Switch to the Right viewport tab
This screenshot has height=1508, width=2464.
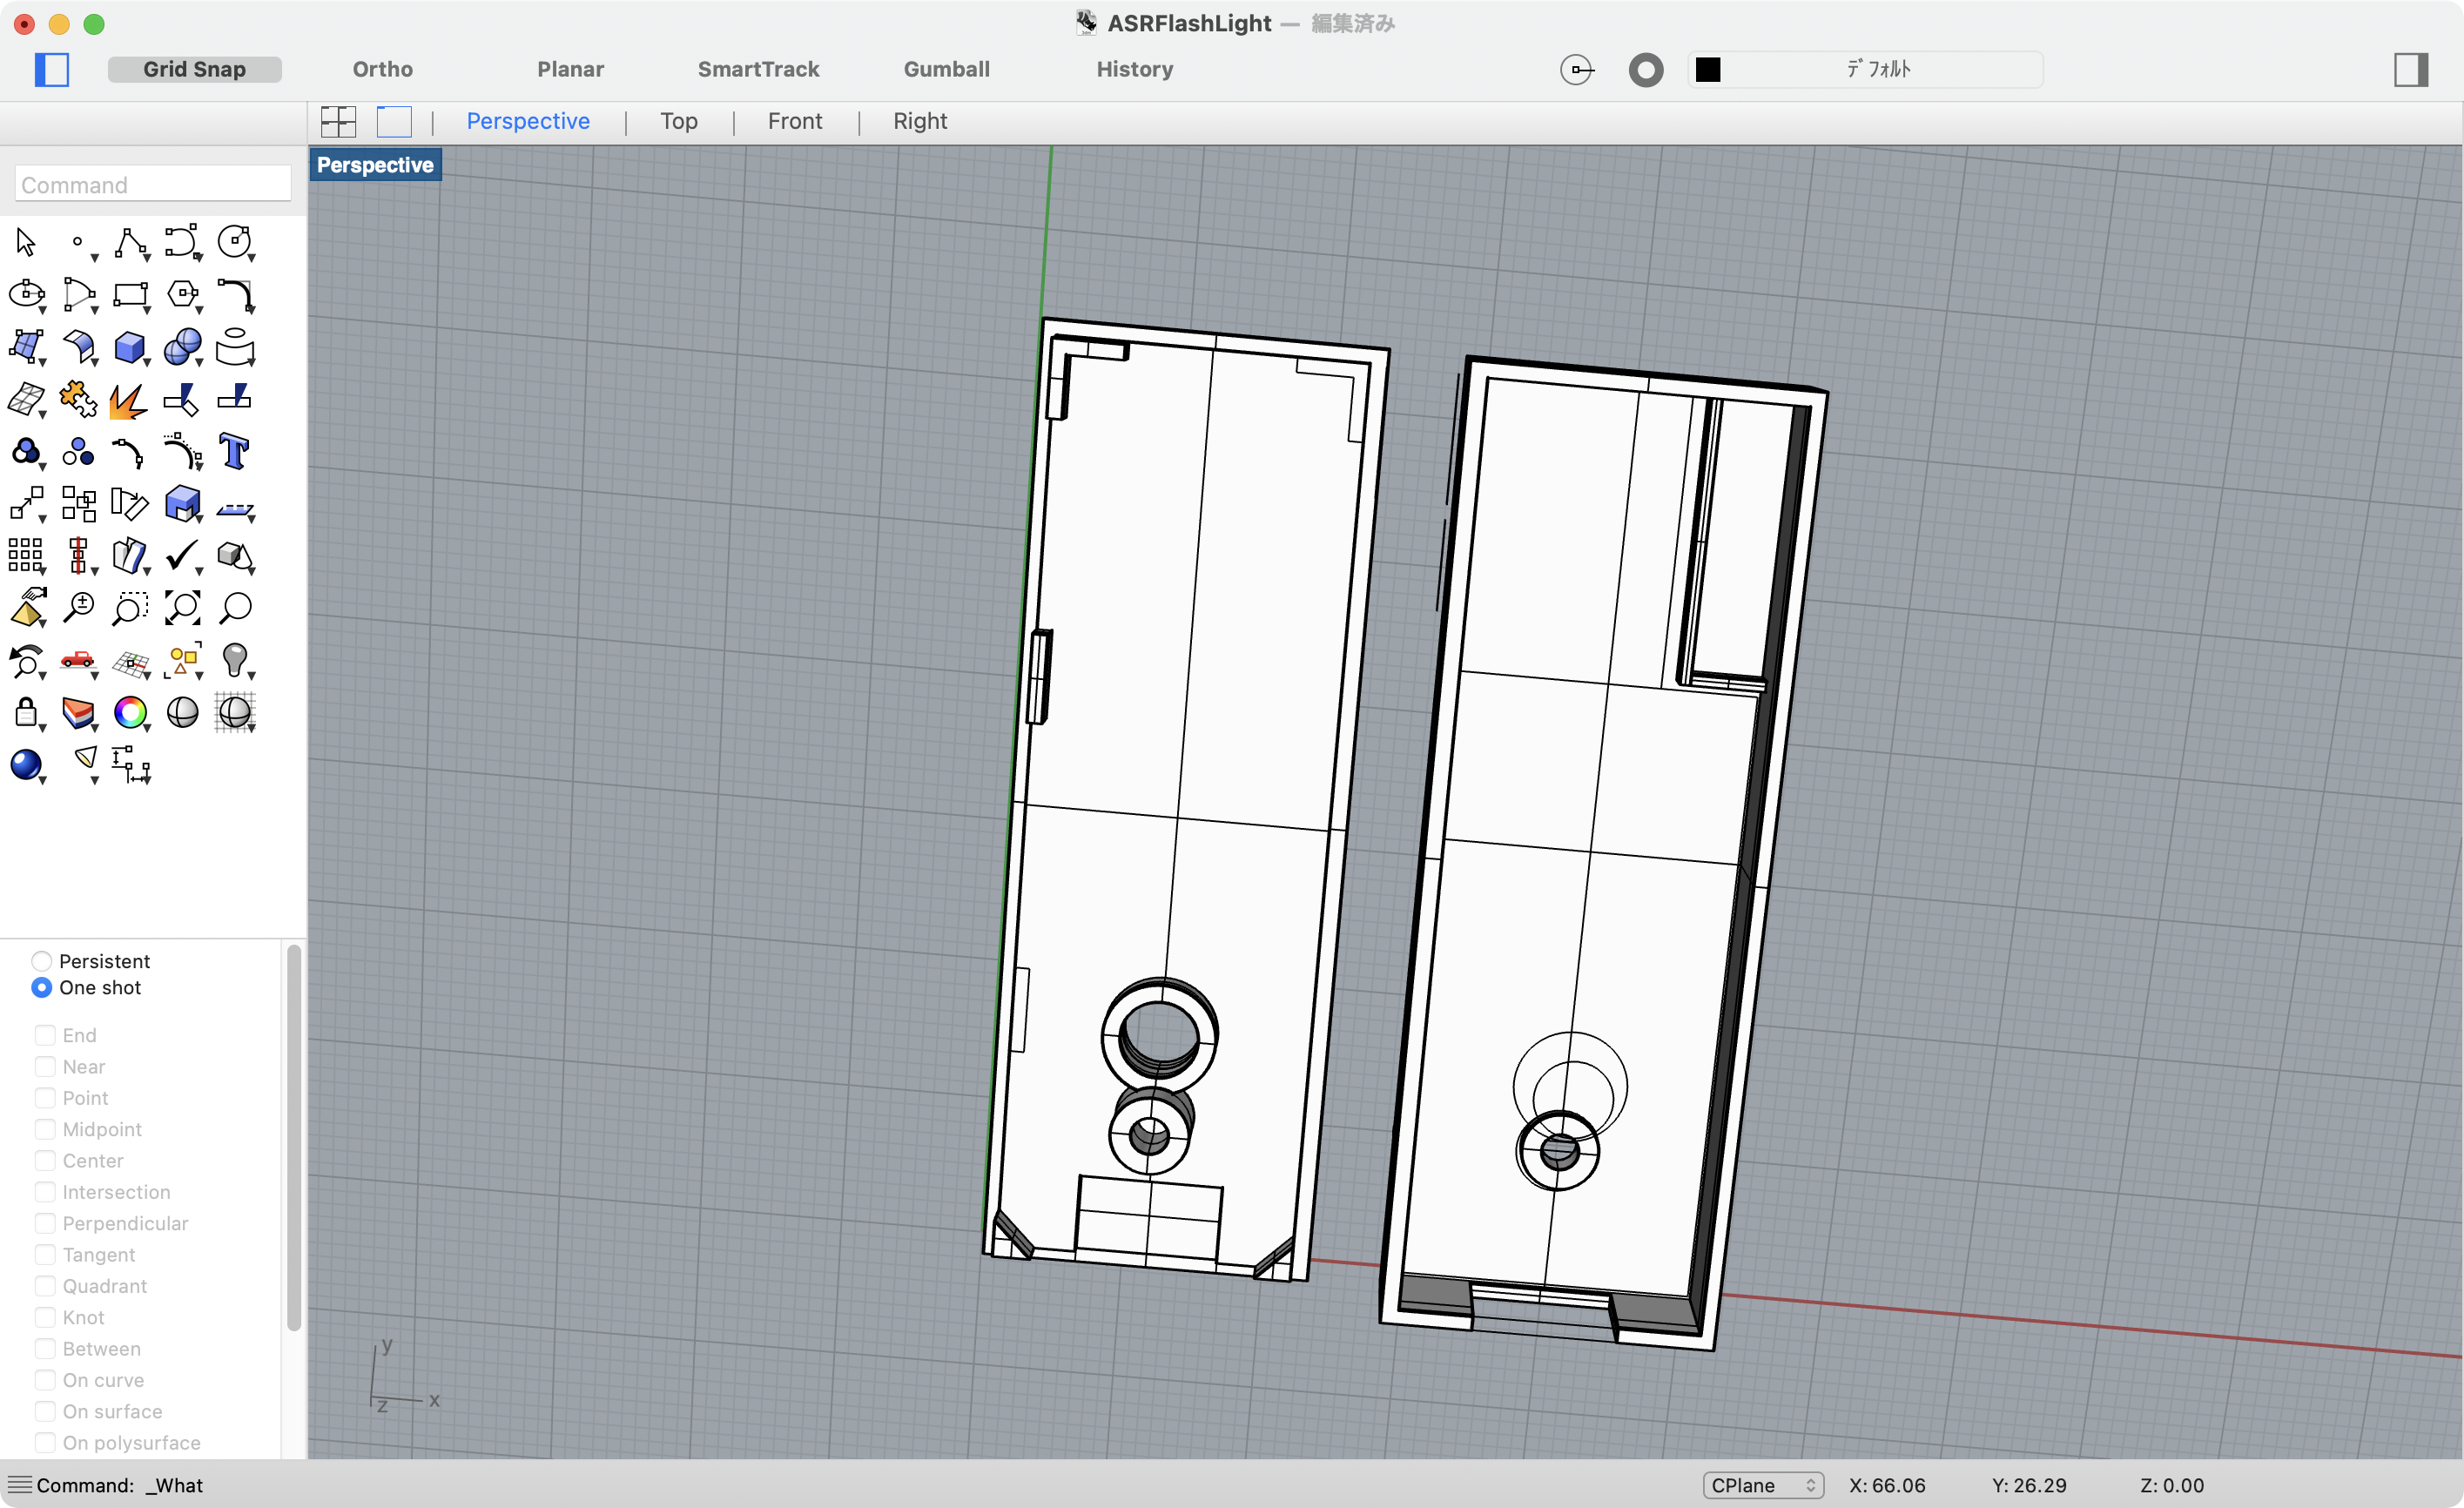pyautogui.click(x=919, y=121)
